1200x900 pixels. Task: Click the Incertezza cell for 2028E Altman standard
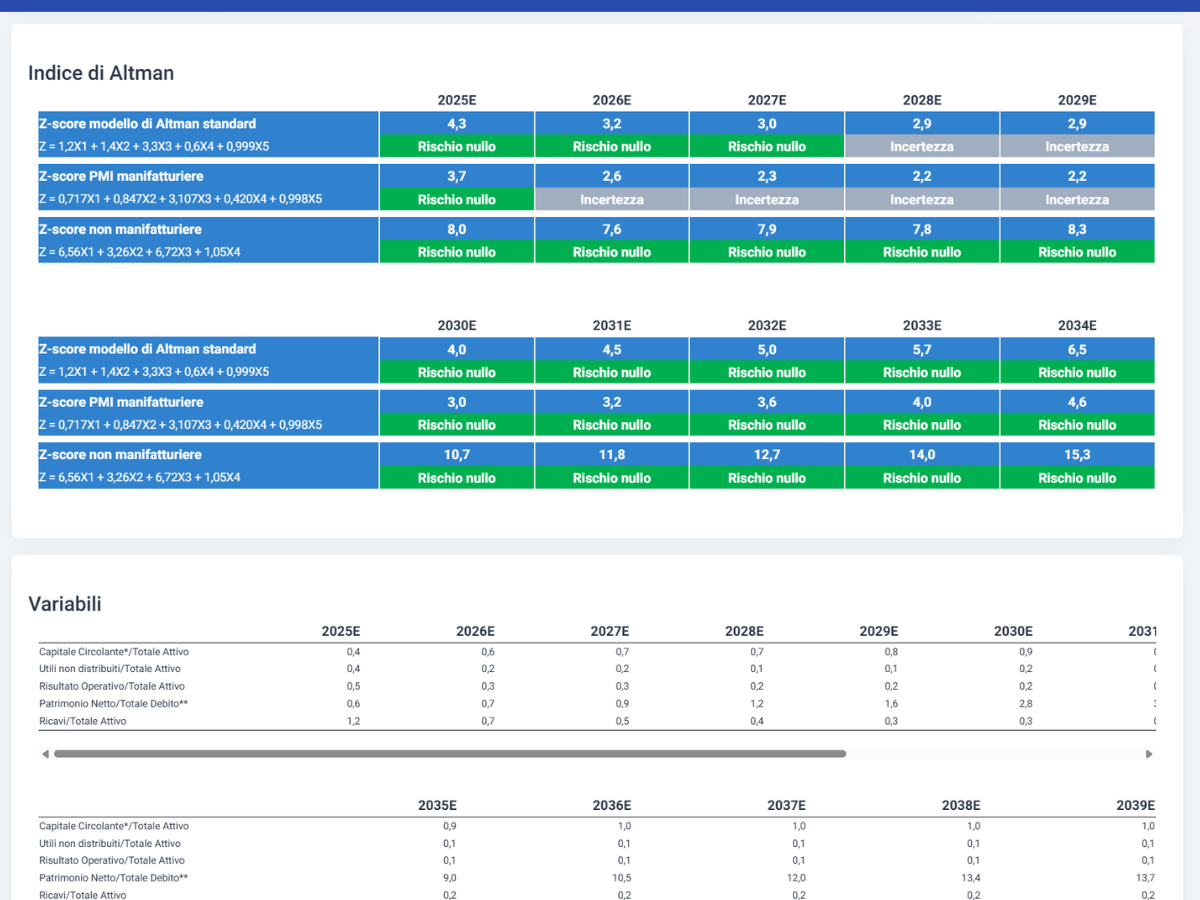click(922, 146)
